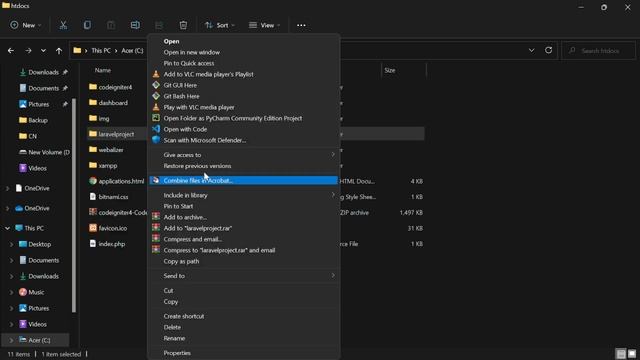The height and width of the screenshot is (360, 640).
Task: Select the dashboard folder
Action: [x=109, y=103]
